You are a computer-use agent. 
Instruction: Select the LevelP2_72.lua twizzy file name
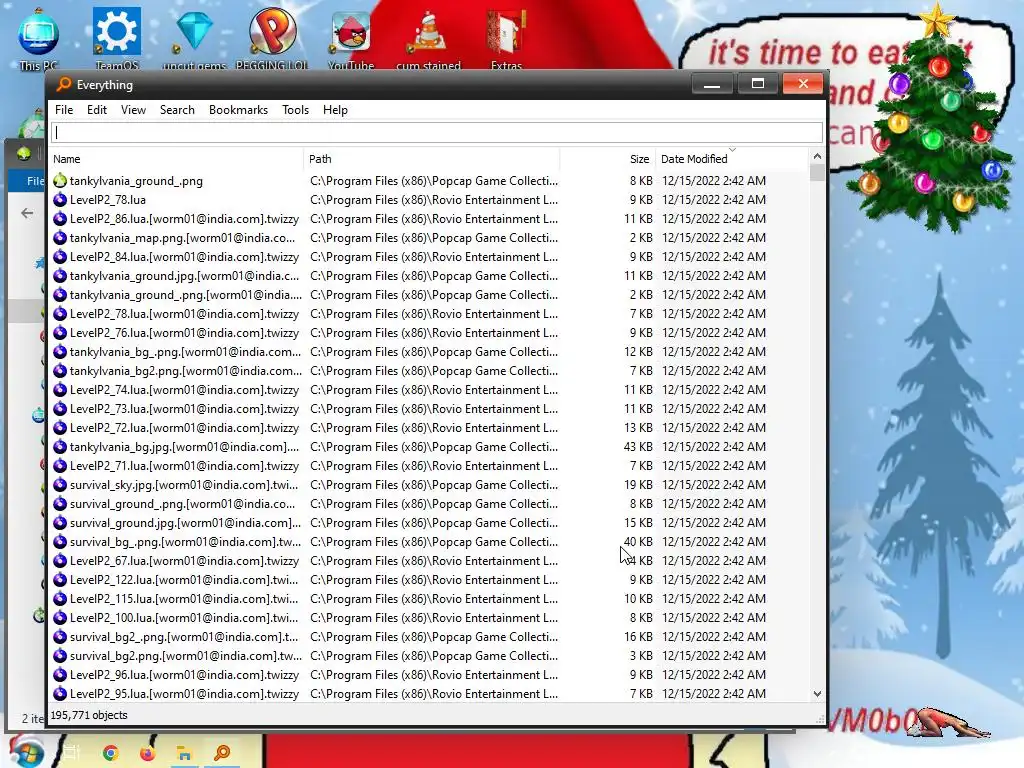tap(184, 428)
